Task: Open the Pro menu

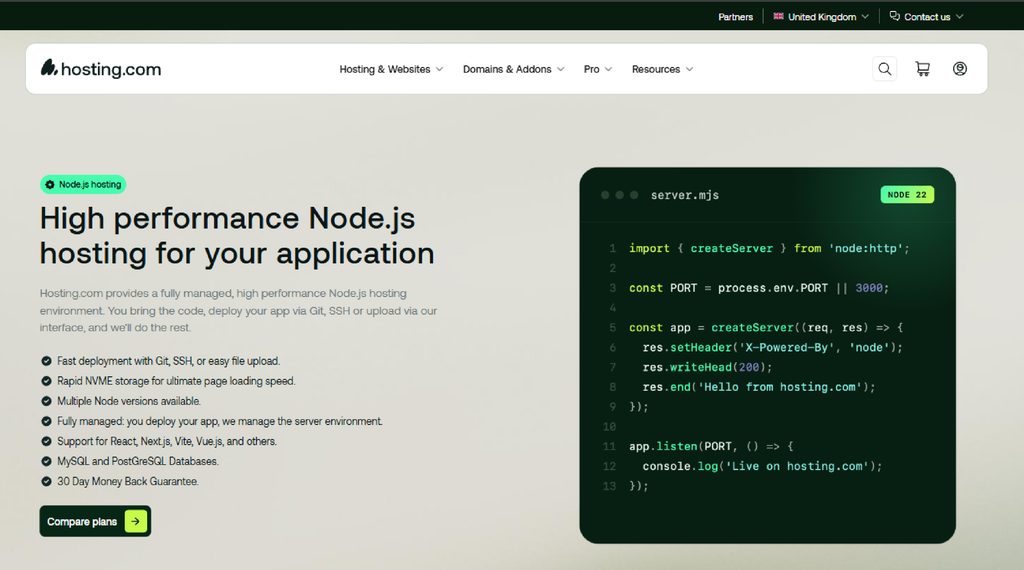Action: point(598,69)
